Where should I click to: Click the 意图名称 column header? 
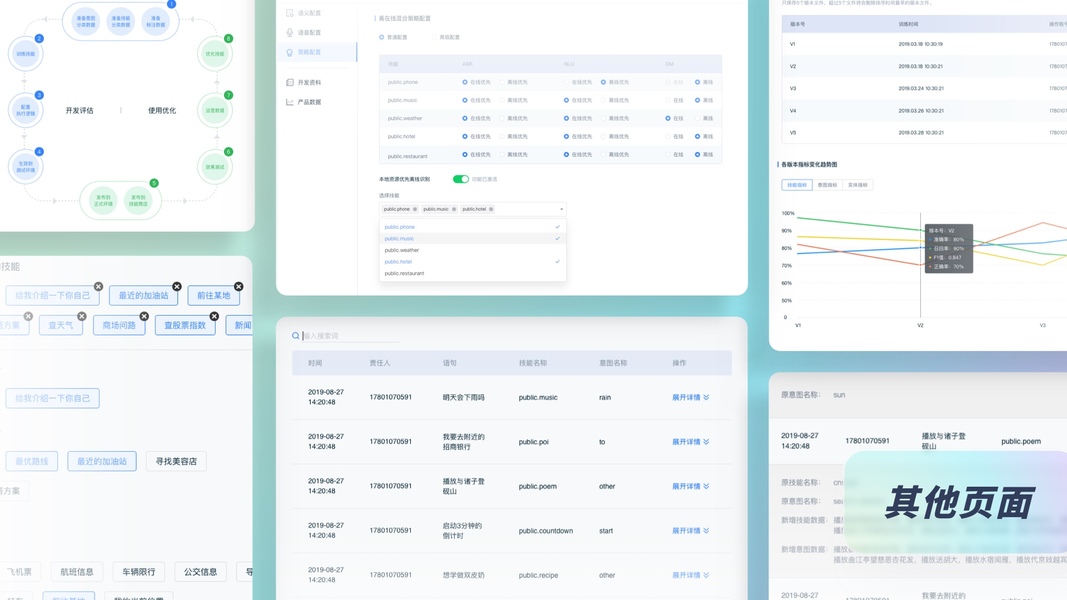pyautogui.click(x=613, y=363)
